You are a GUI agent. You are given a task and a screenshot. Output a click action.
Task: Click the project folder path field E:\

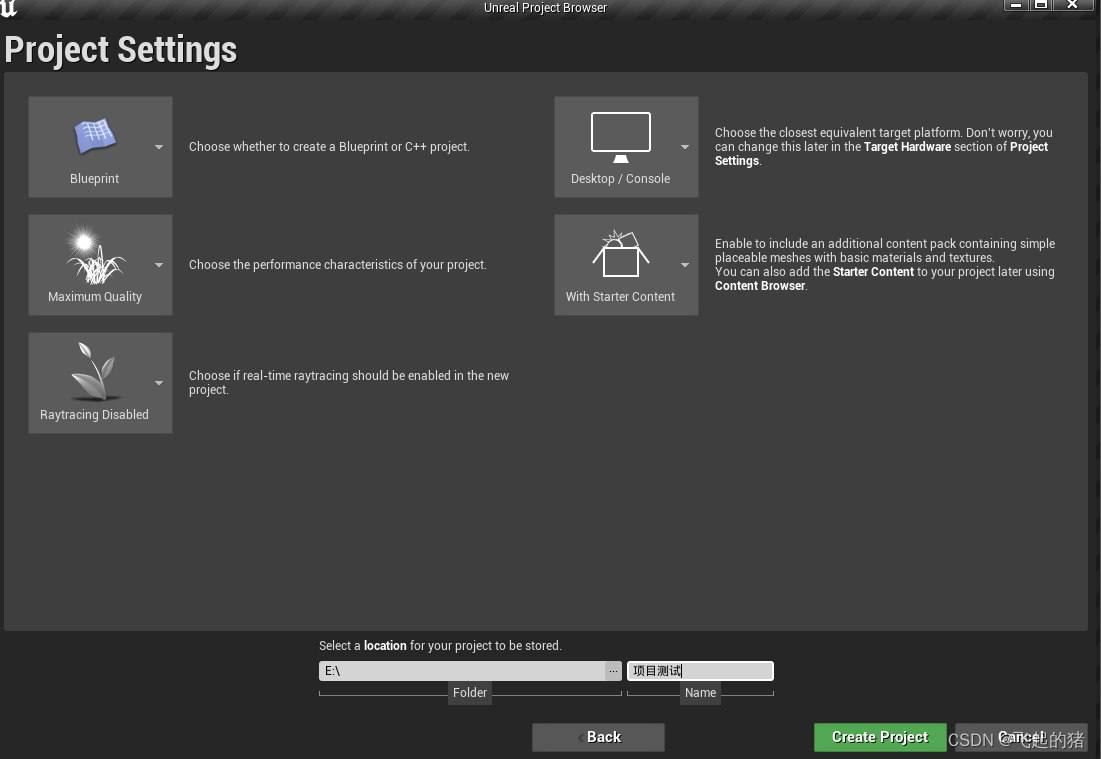point(462,671)
